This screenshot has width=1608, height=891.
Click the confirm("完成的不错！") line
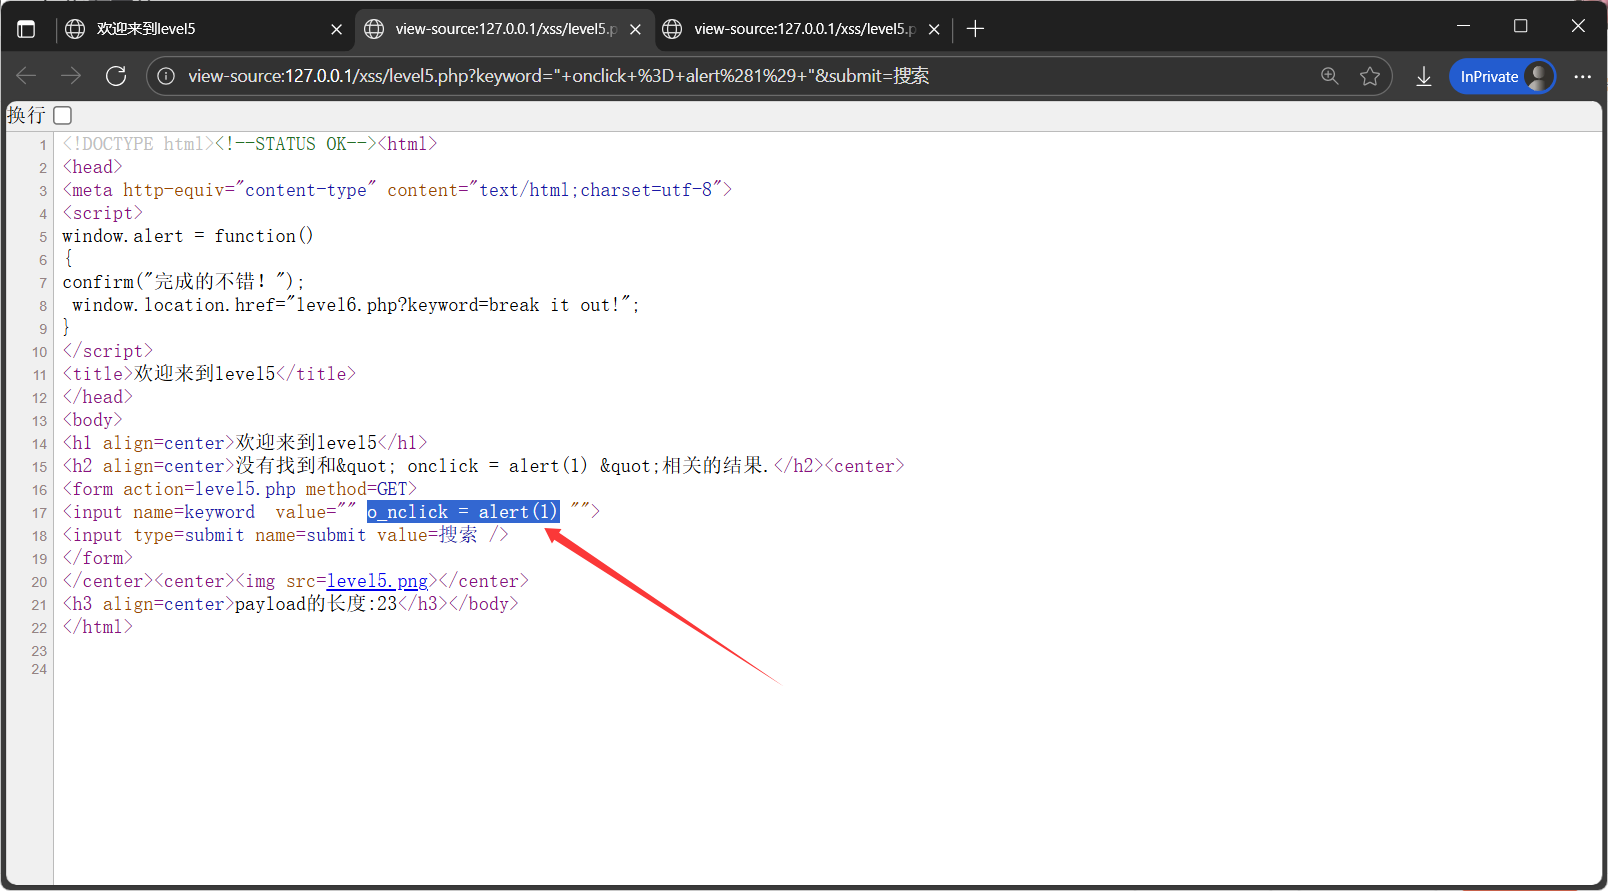point(183,282)
